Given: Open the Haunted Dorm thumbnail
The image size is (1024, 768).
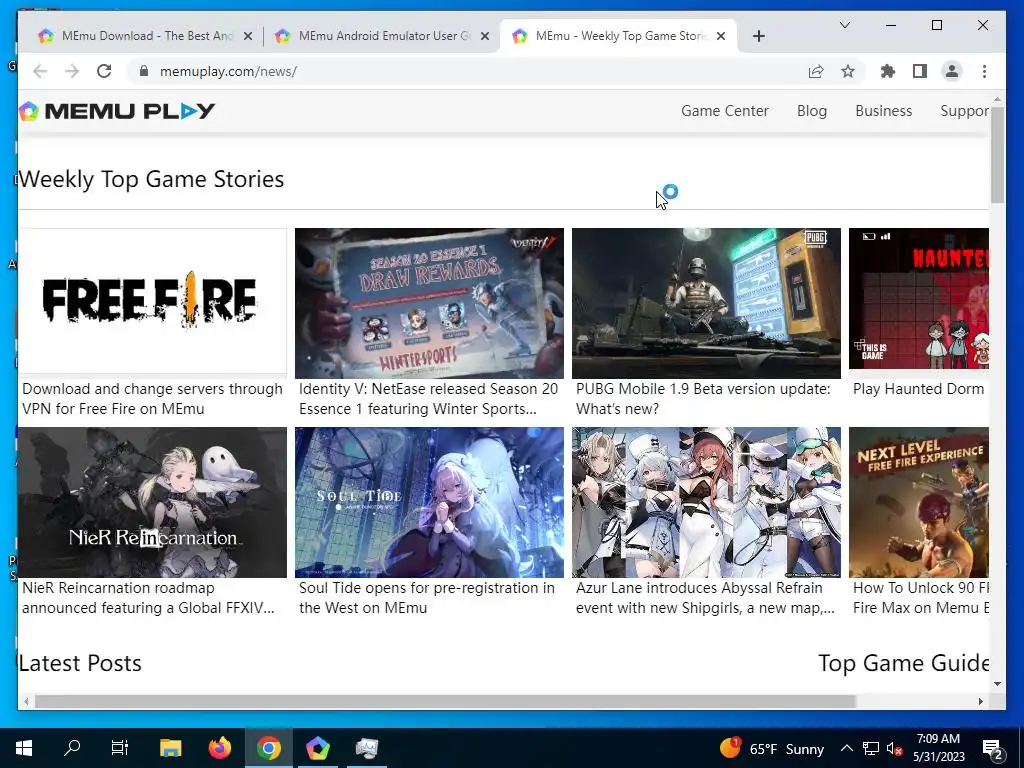Looking at the screenshot, I should coord(919,298).
